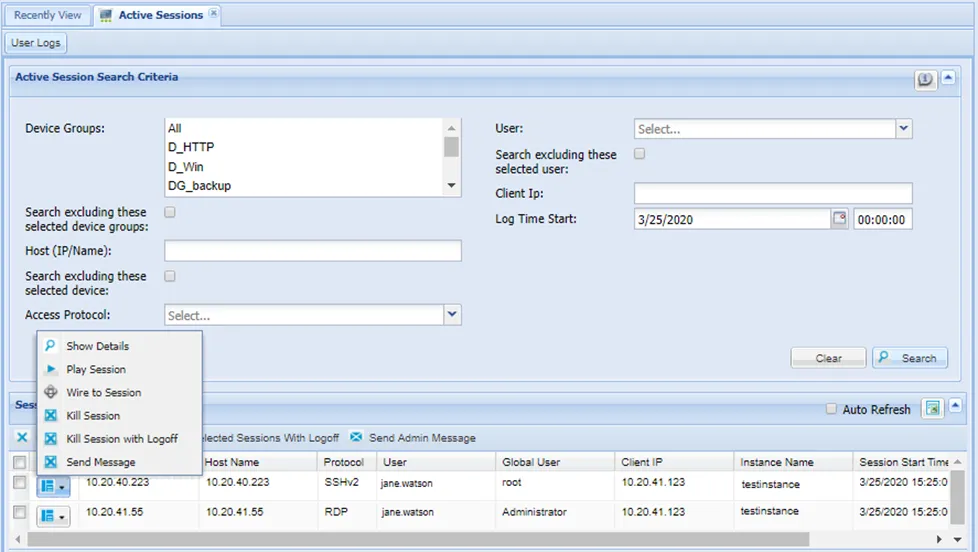Switch to Recently View tab
The image size is (978, 552).
(x=47, y=15)
